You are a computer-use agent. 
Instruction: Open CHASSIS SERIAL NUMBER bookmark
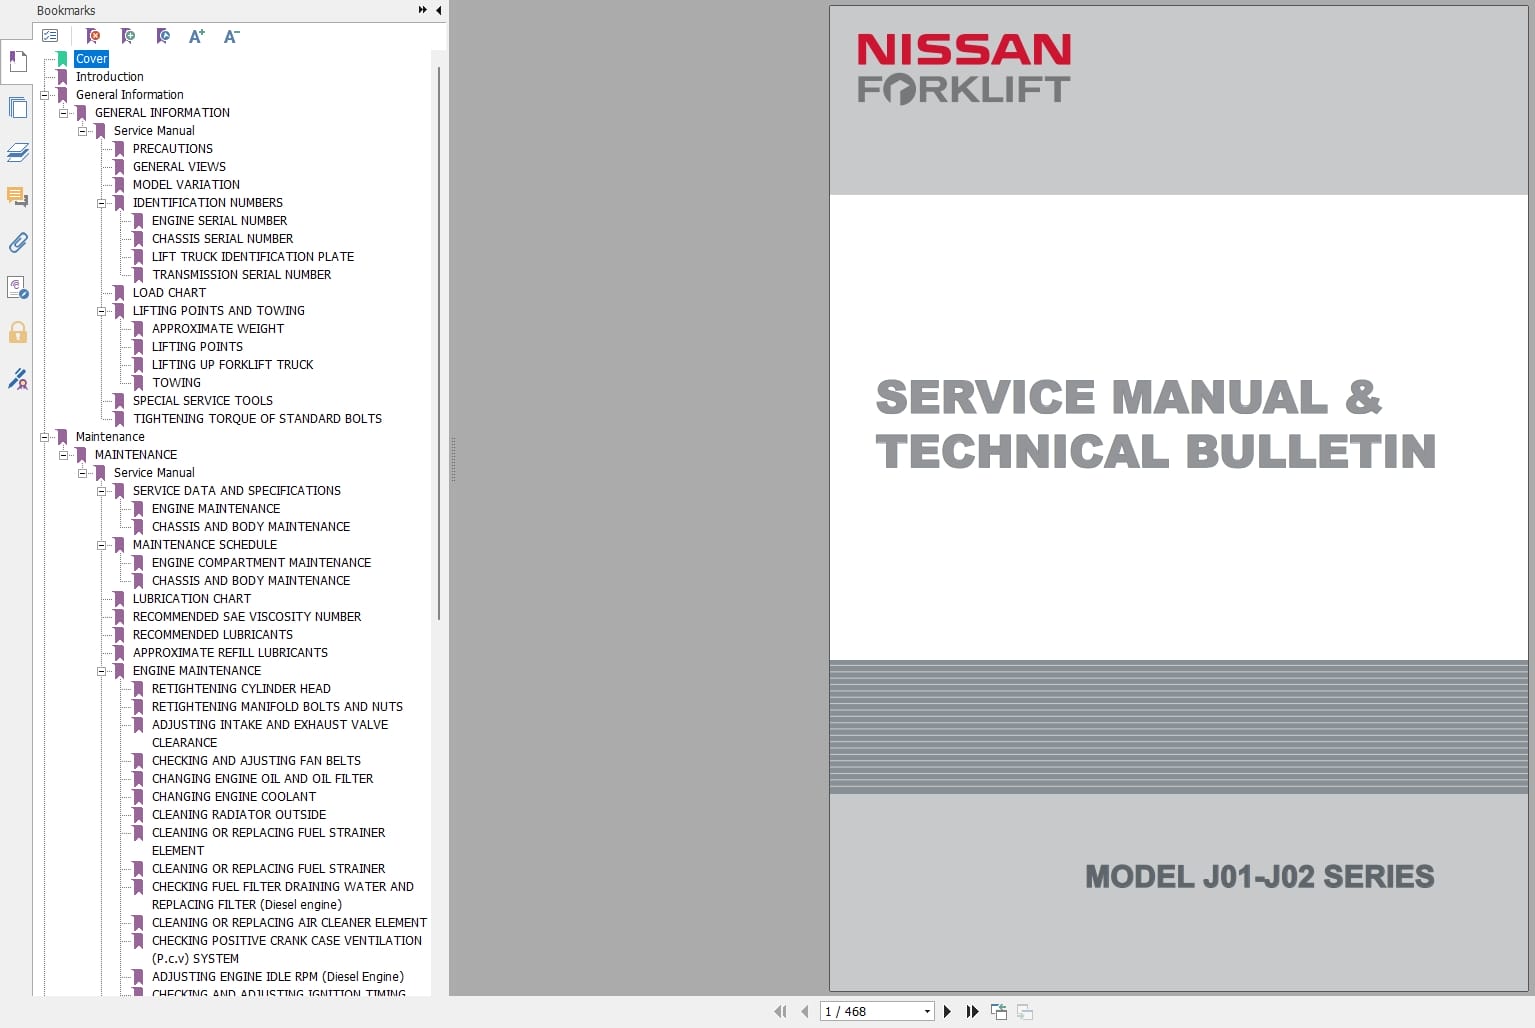pyautogui.click(x=222, y=239)
